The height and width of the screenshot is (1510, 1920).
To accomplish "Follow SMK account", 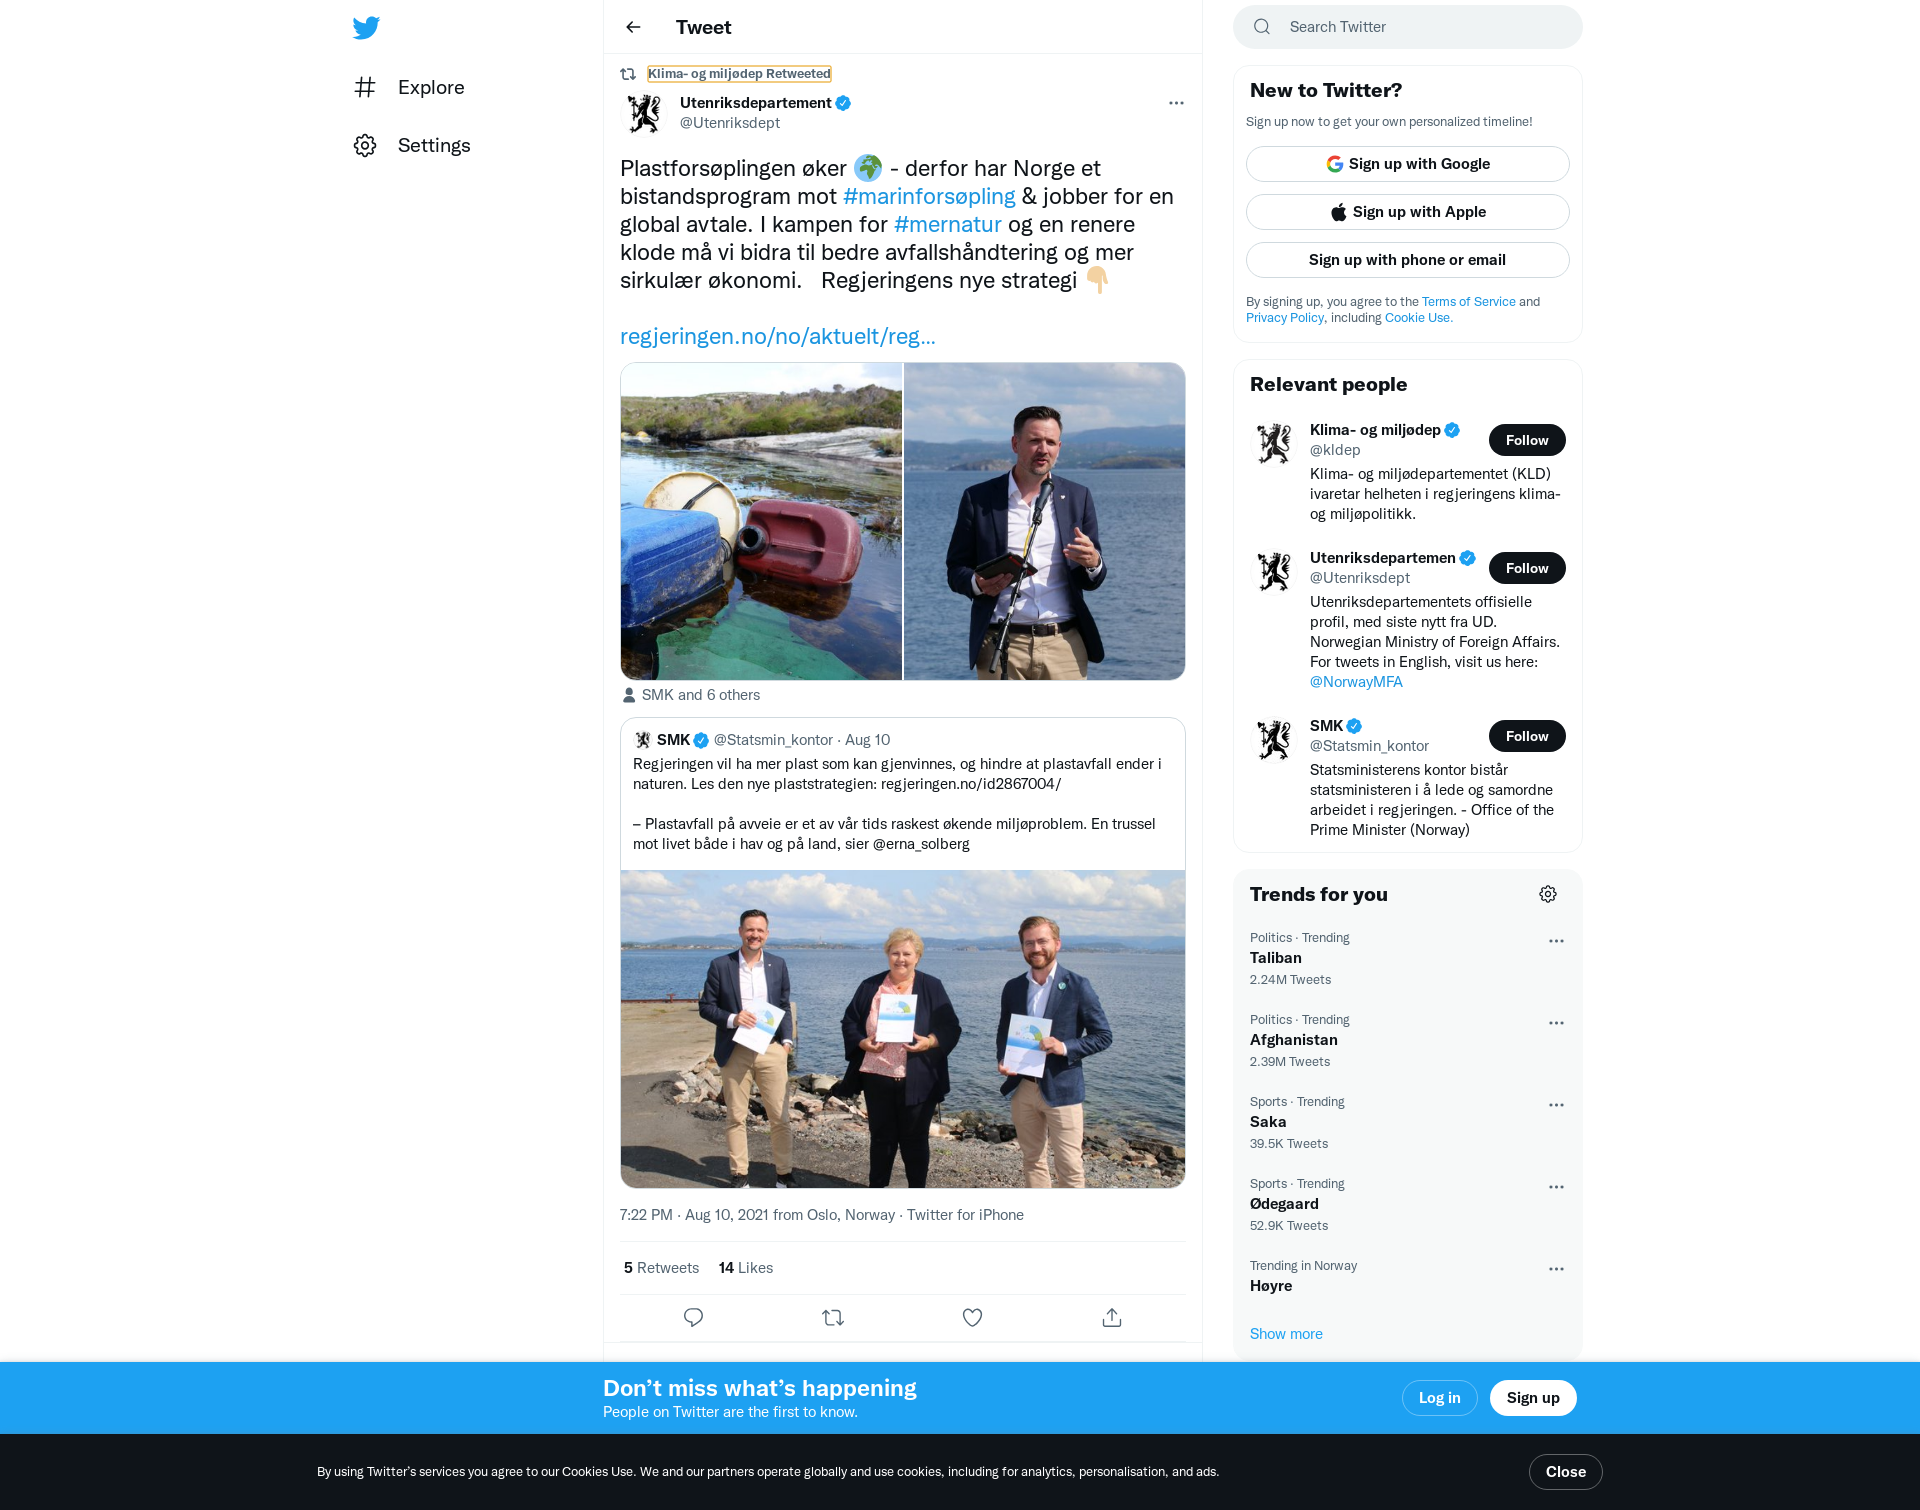I will point(1527,736).
